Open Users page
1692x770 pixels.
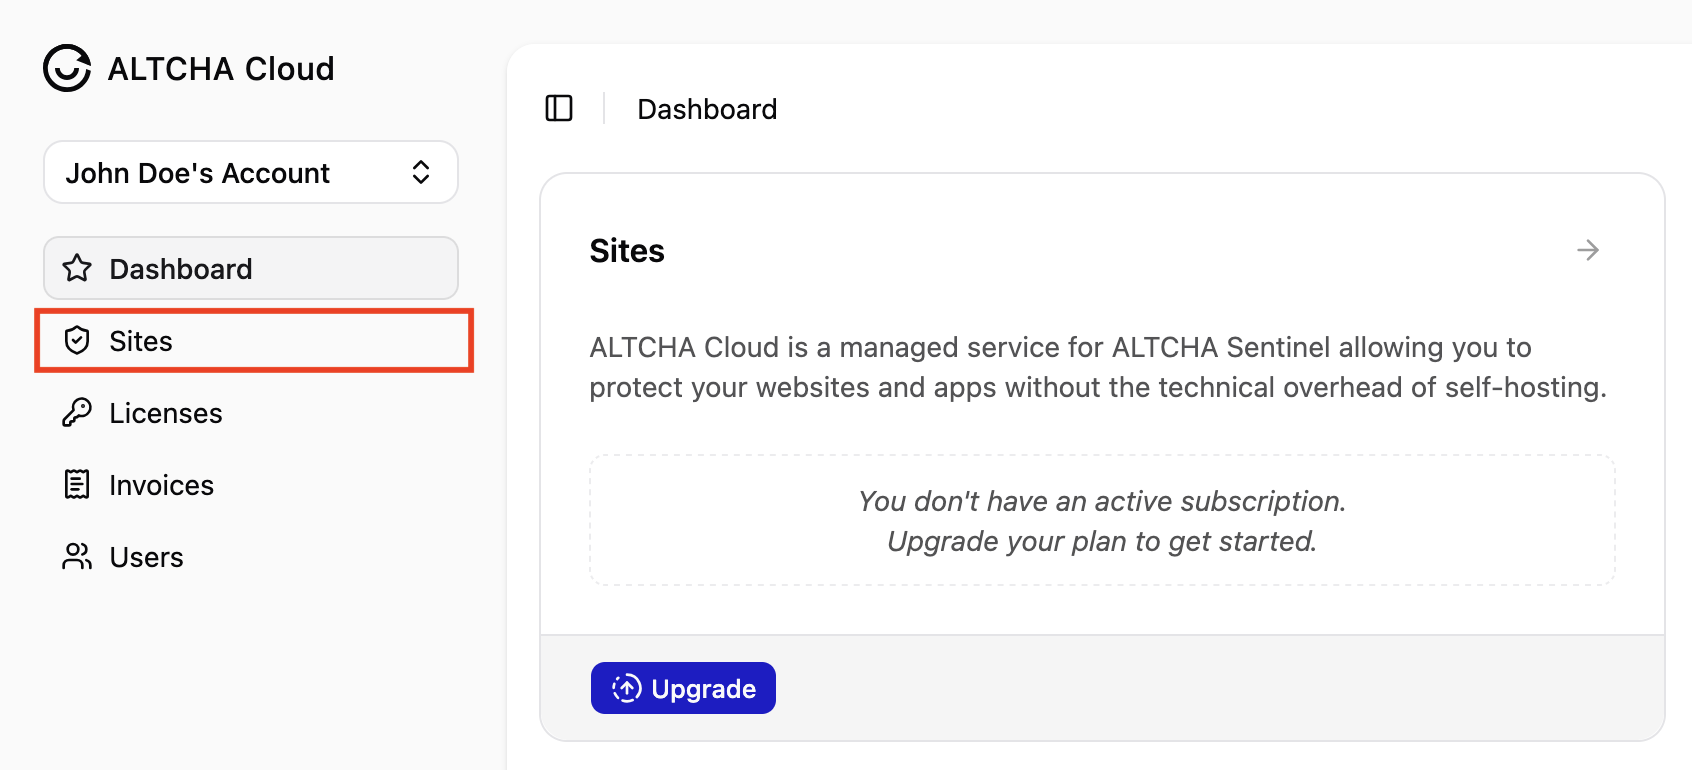[251, 557]
